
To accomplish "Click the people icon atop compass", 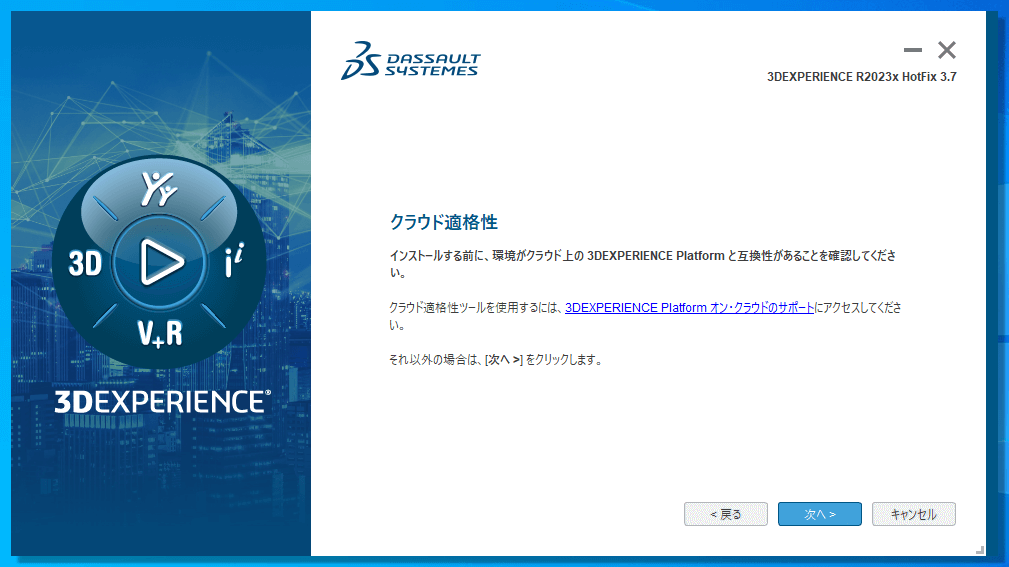I will (159, 189).
